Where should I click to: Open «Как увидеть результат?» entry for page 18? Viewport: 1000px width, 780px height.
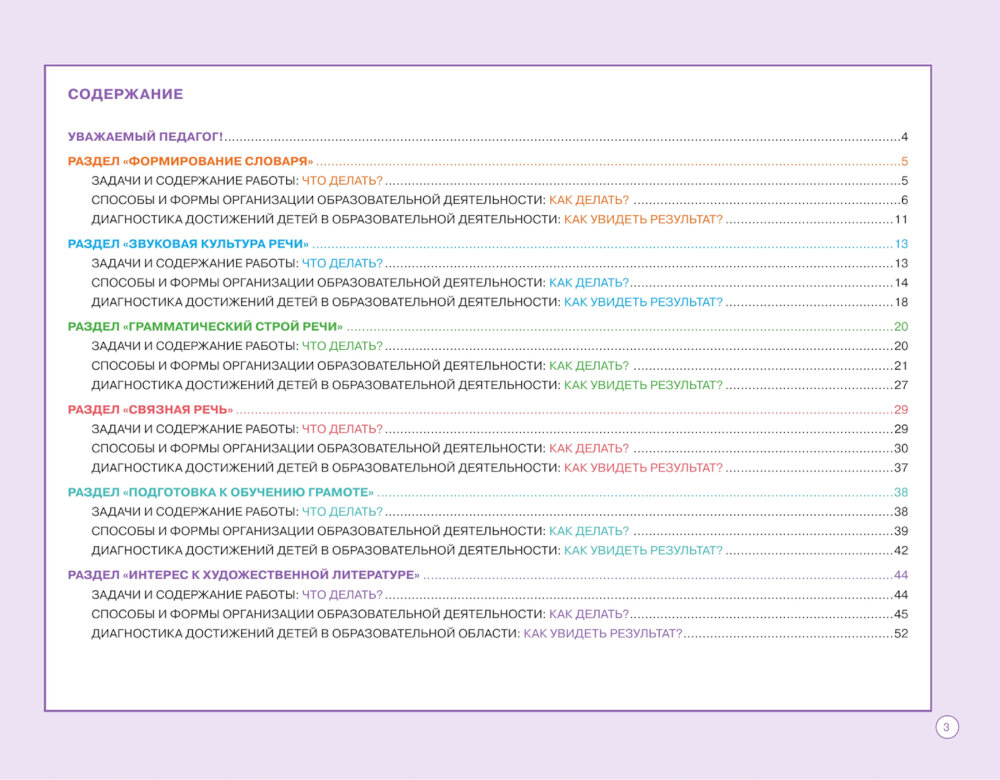[643, 302]
